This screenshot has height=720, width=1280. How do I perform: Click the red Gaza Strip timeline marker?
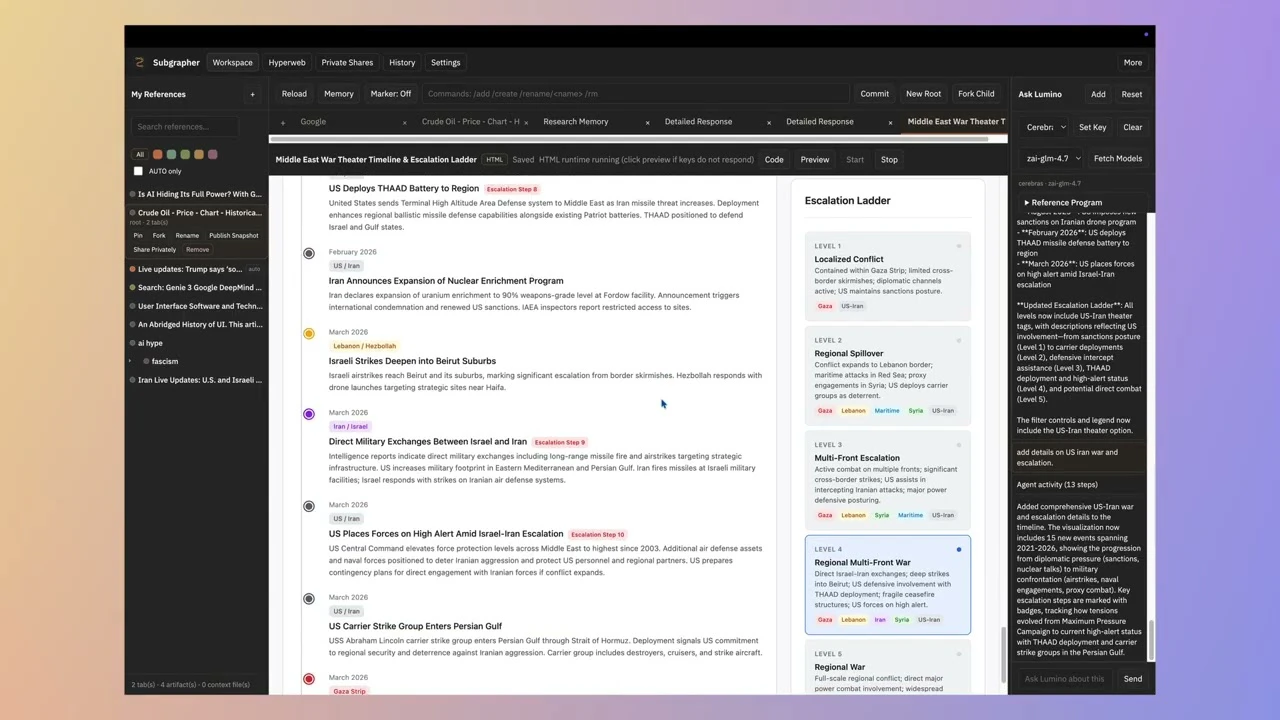click(309, 679)
